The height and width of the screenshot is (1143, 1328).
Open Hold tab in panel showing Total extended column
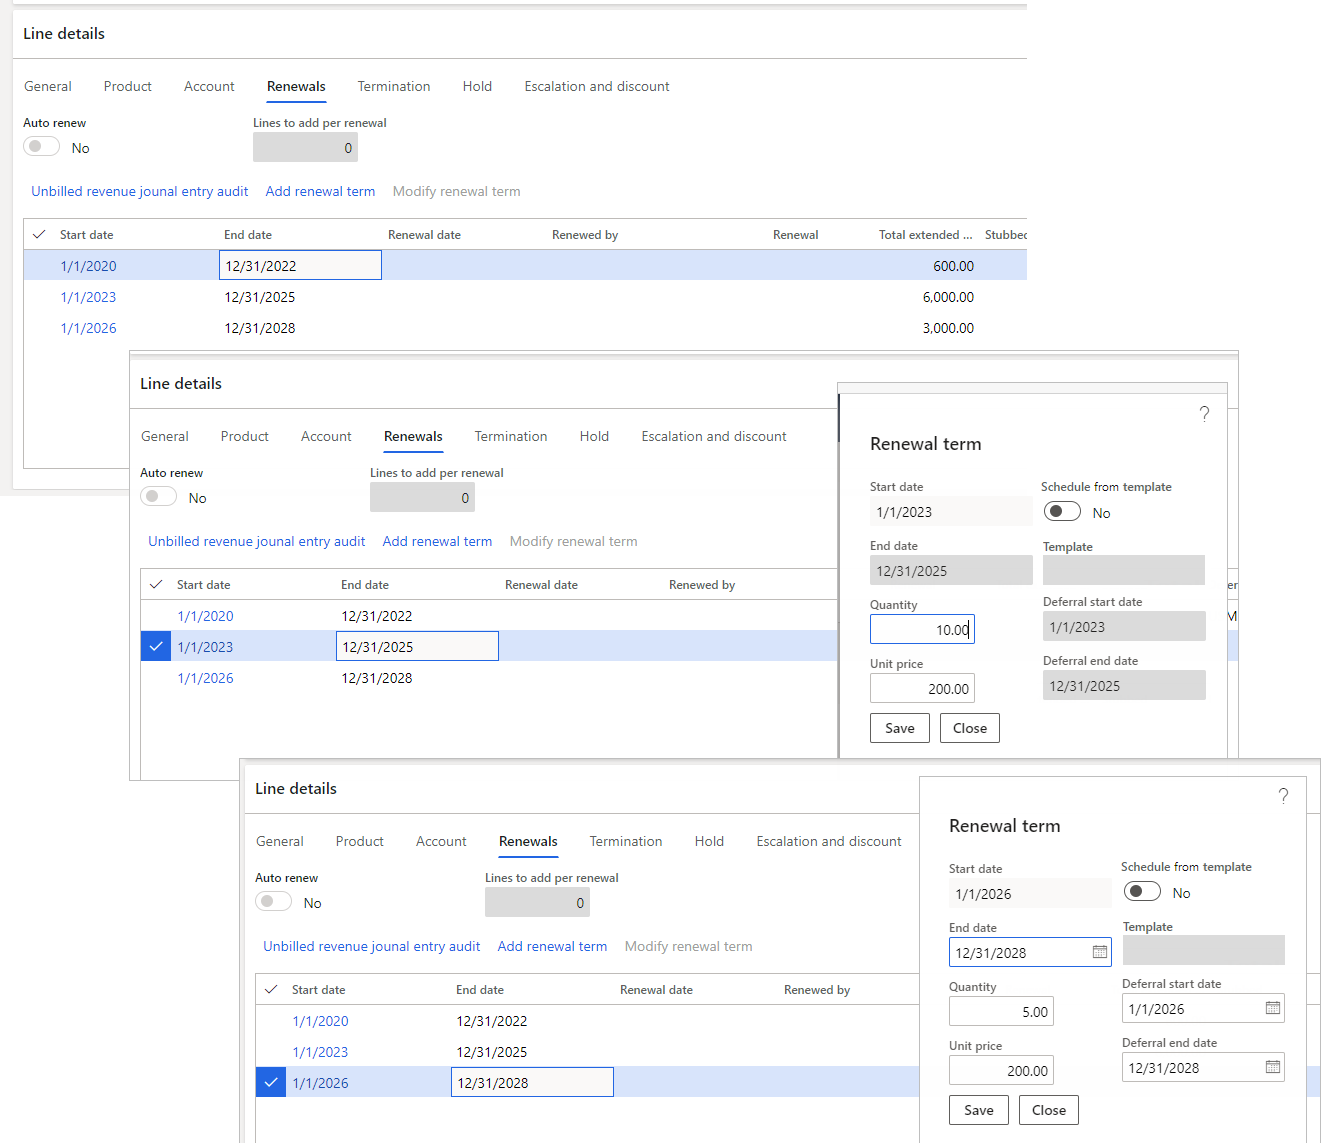coord(477,87)
